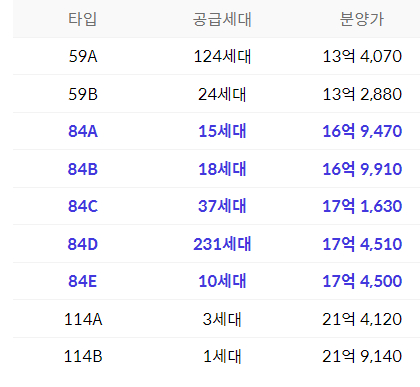420x387 pixels.
Task: Click the 3세대 supply cell
Action: pos(222,319)
